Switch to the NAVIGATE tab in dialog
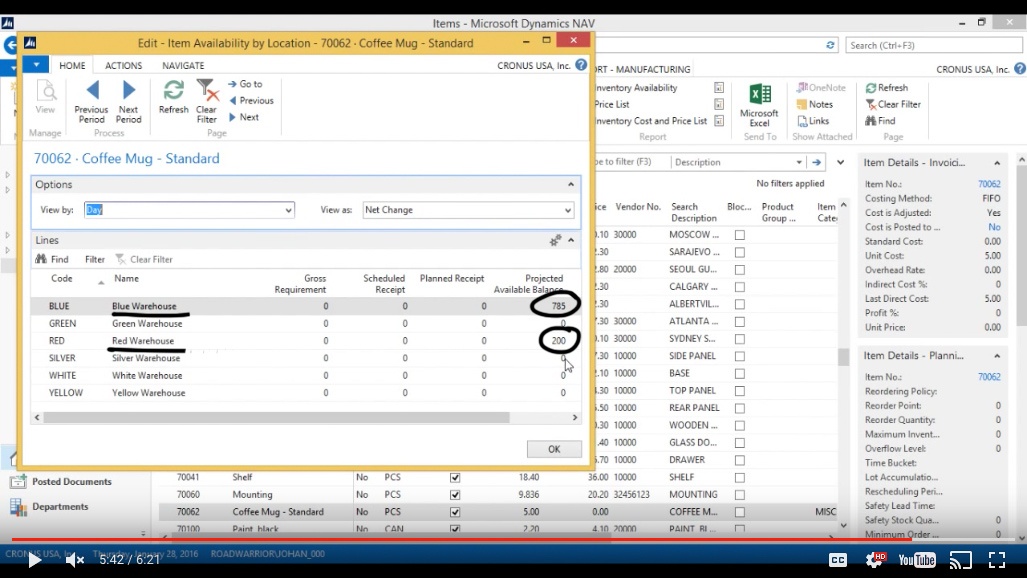Image resolution: width=1027 pixels, height=578 pixels. pyautogui.click(x=183, y=66)
